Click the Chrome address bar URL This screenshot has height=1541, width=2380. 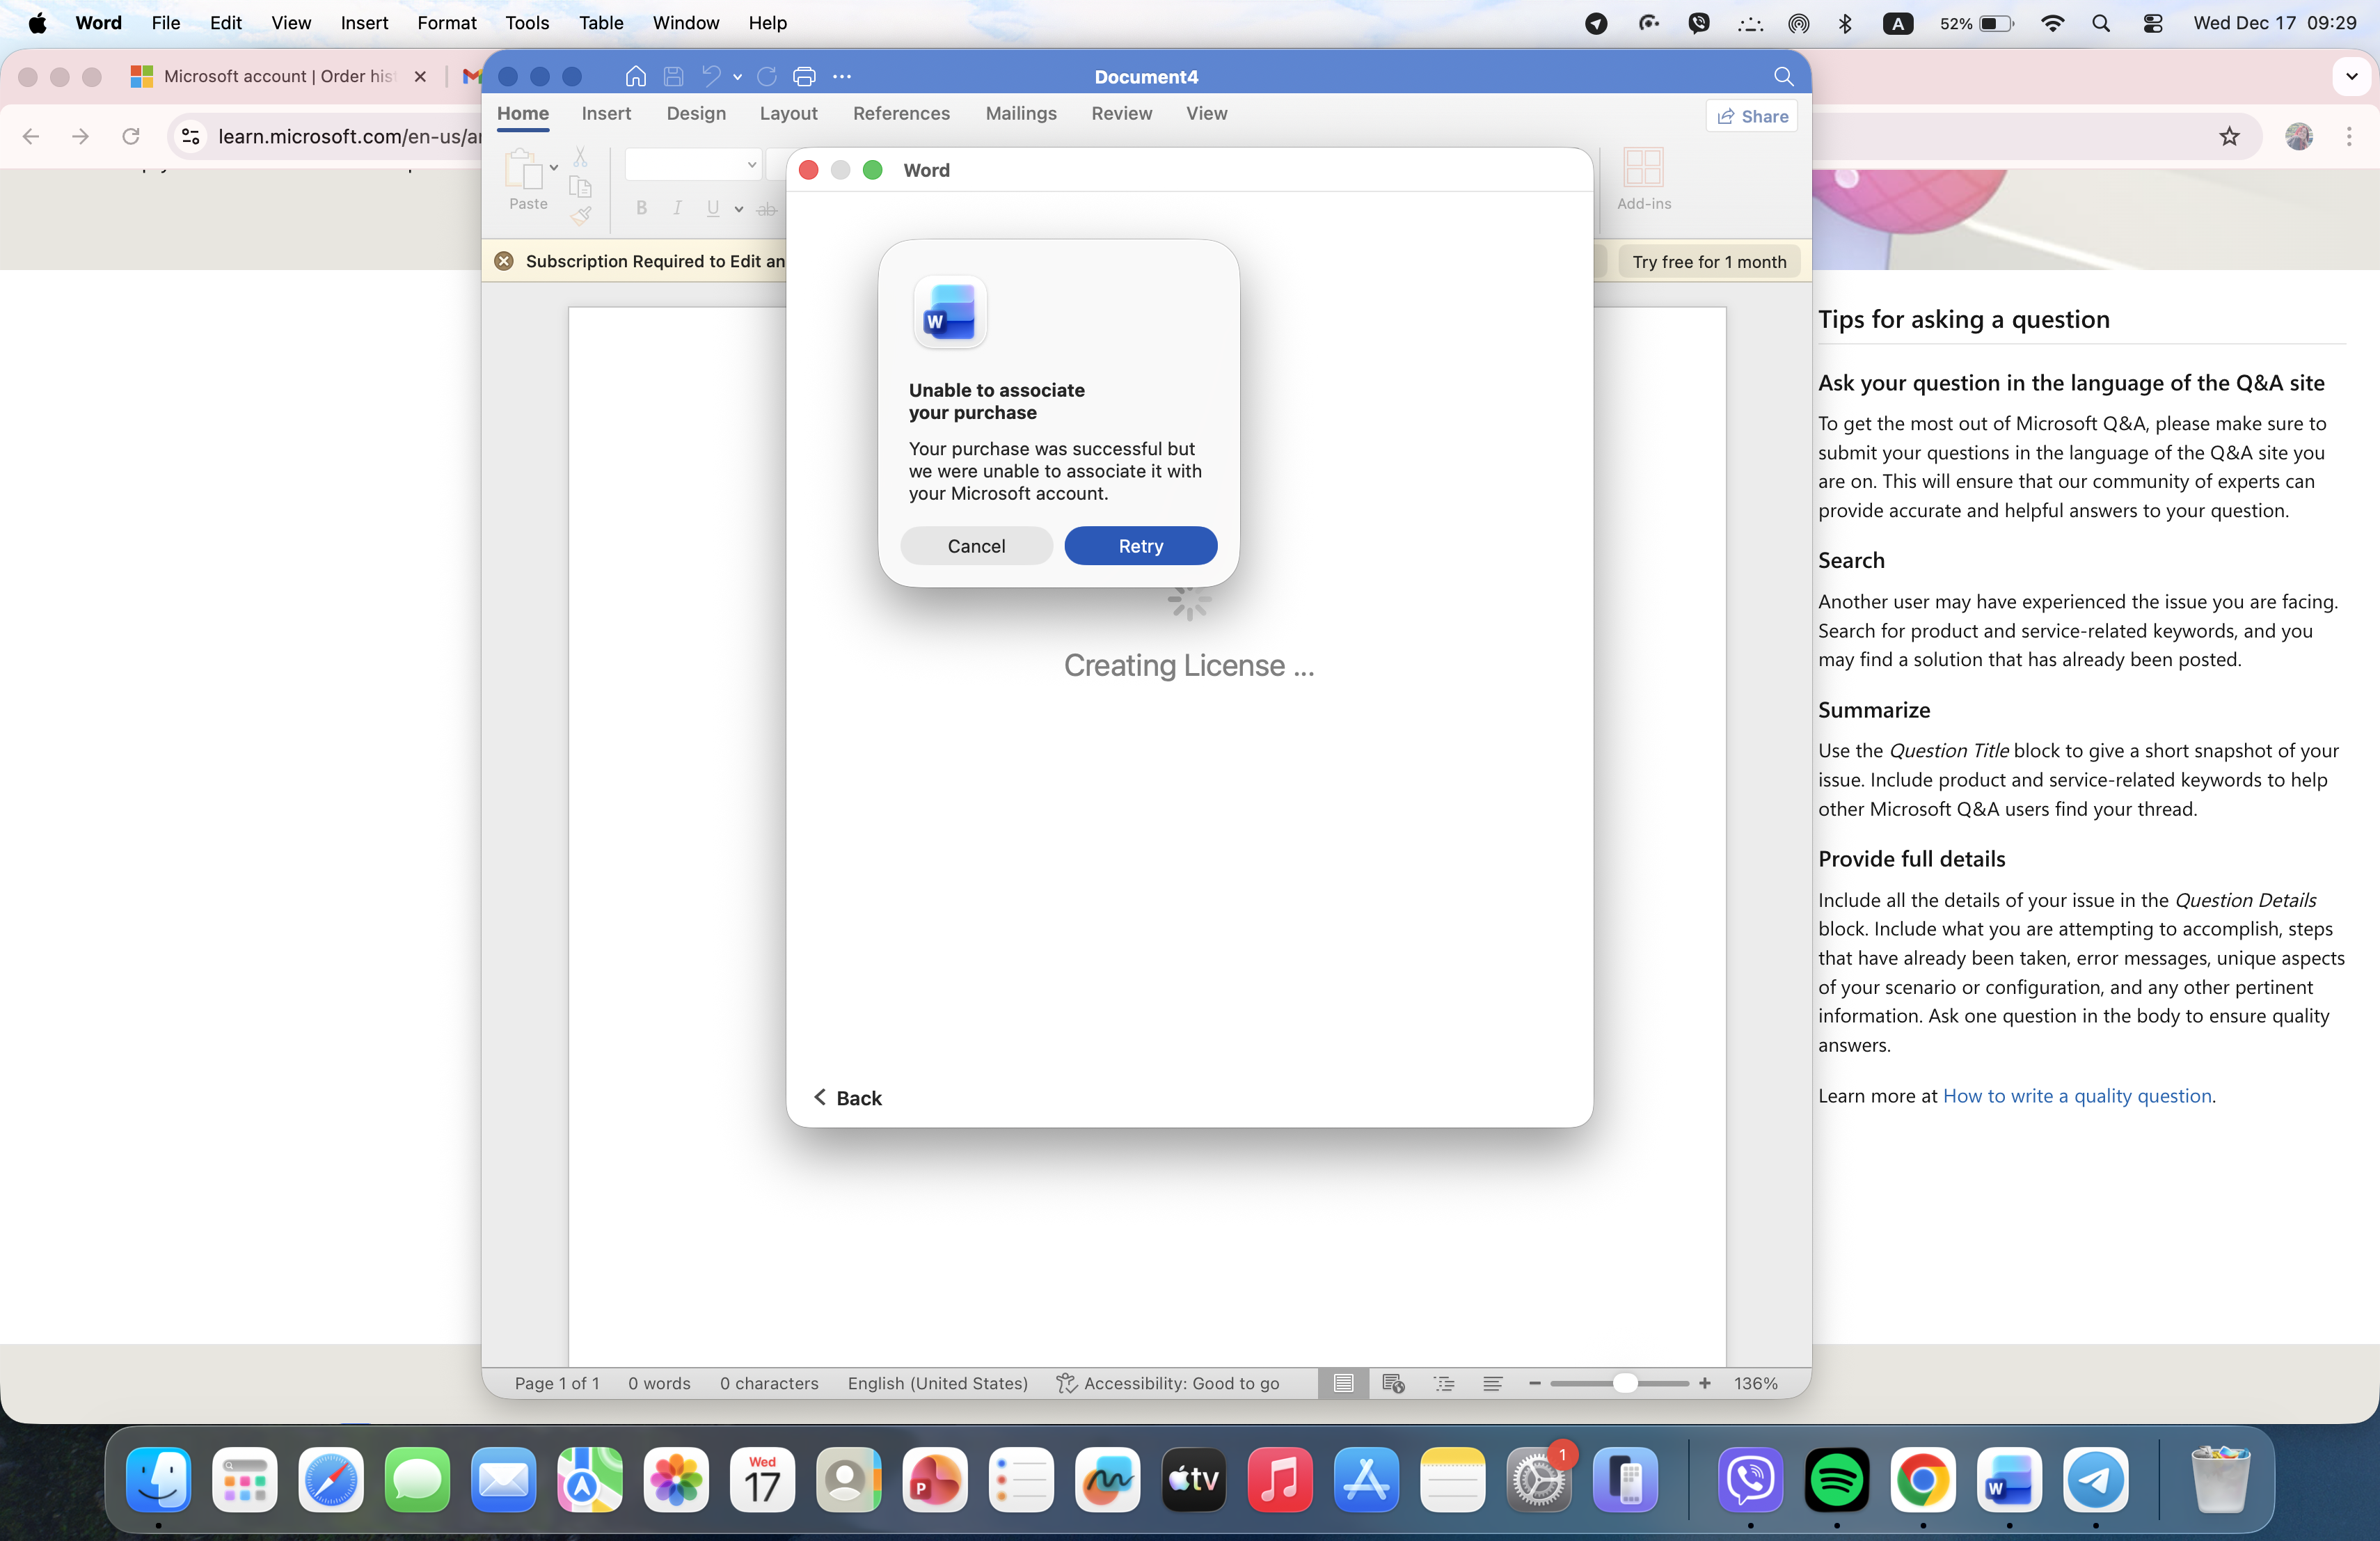pos(350,136)
